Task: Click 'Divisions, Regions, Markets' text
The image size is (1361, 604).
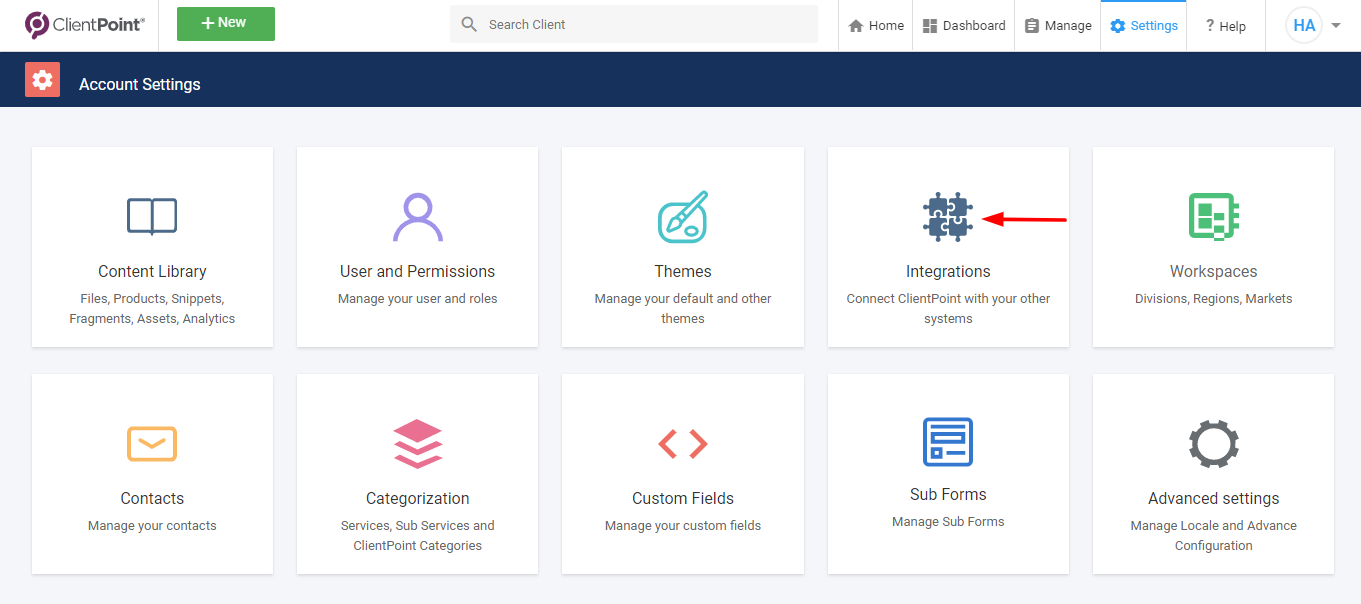Action: point(1213,298)
